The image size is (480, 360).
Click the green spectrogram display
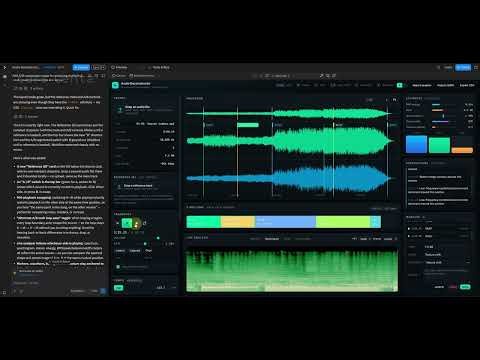tap(292, 270)
